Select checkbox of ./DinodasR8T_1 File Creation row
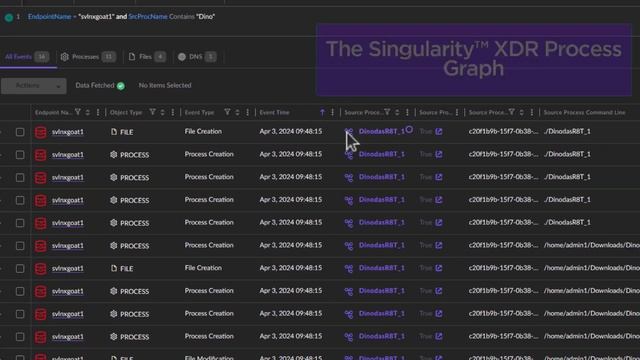The width and height of the screenshot is (640, 360). (20, 132)
